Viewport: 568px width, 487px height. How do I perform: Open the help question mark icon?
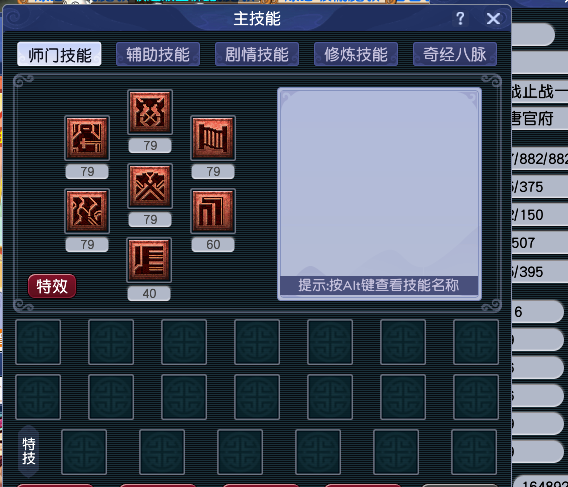[460, 18]
